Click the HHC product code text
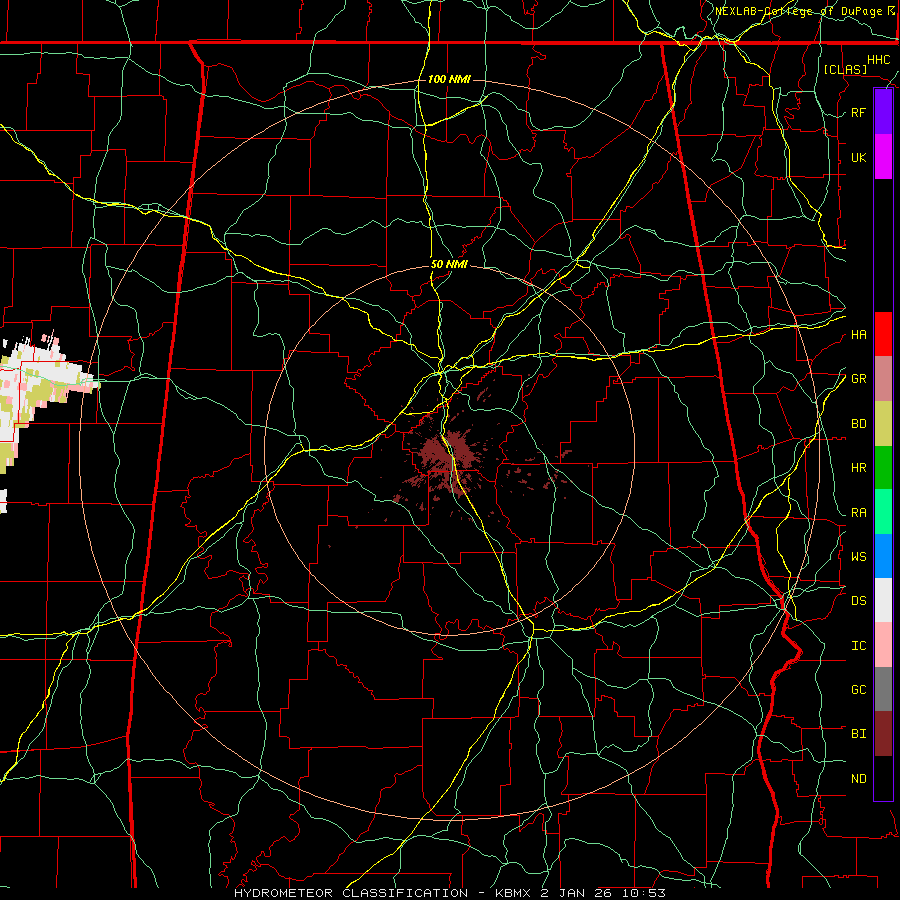 point(878,60)
